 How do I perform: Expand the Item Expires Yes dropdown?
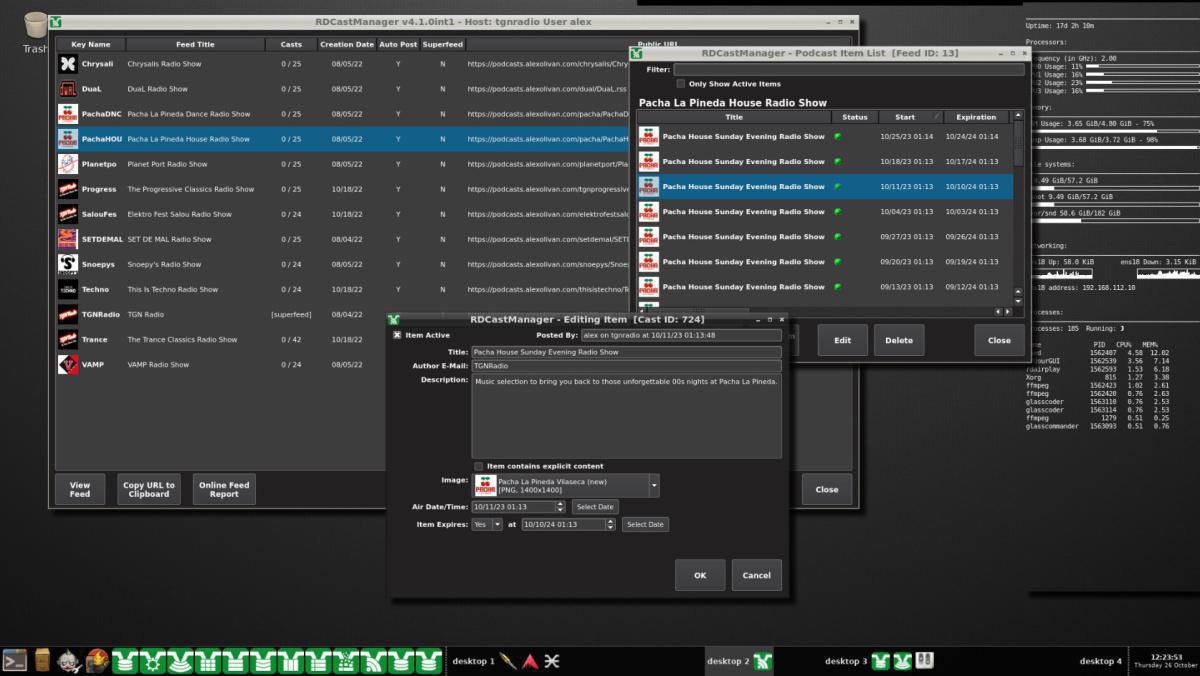(497, 524)
